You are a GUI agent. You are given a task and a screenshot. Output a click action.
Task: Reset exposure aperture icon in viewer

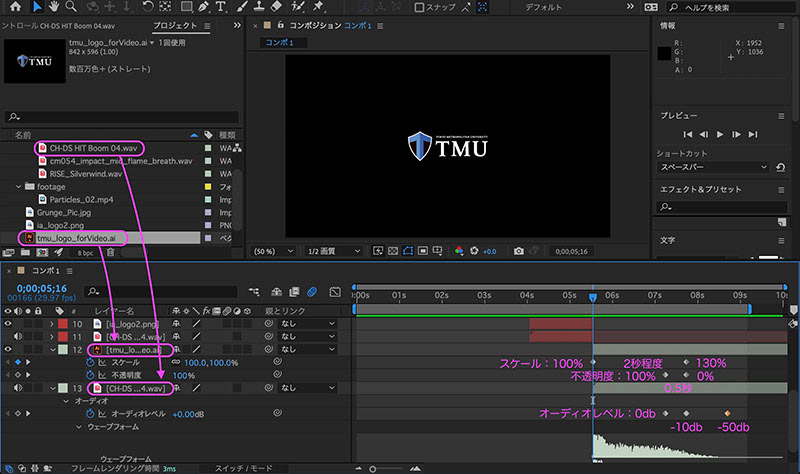coord(474,251)
